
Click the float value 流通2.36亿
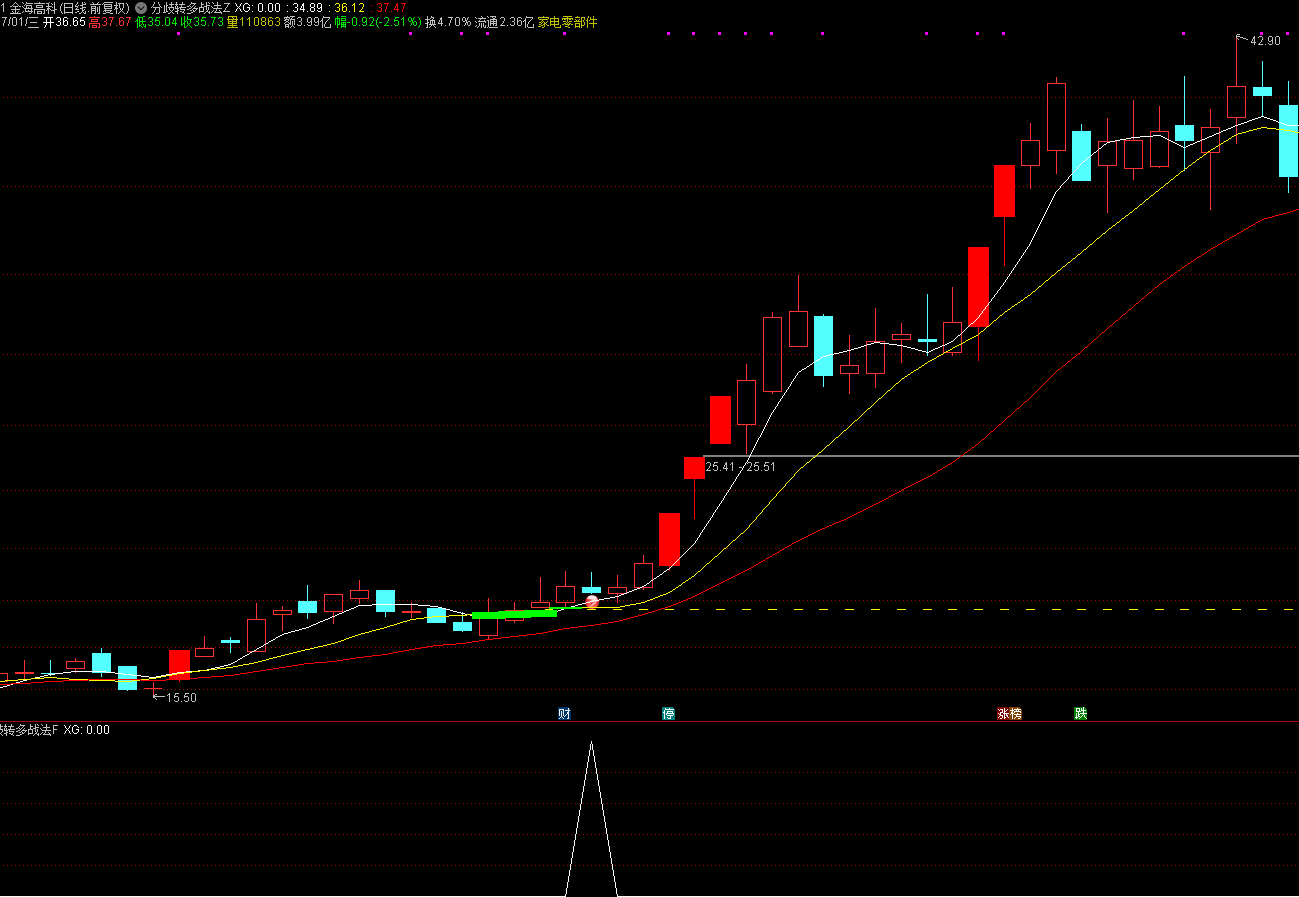point(504,22)
